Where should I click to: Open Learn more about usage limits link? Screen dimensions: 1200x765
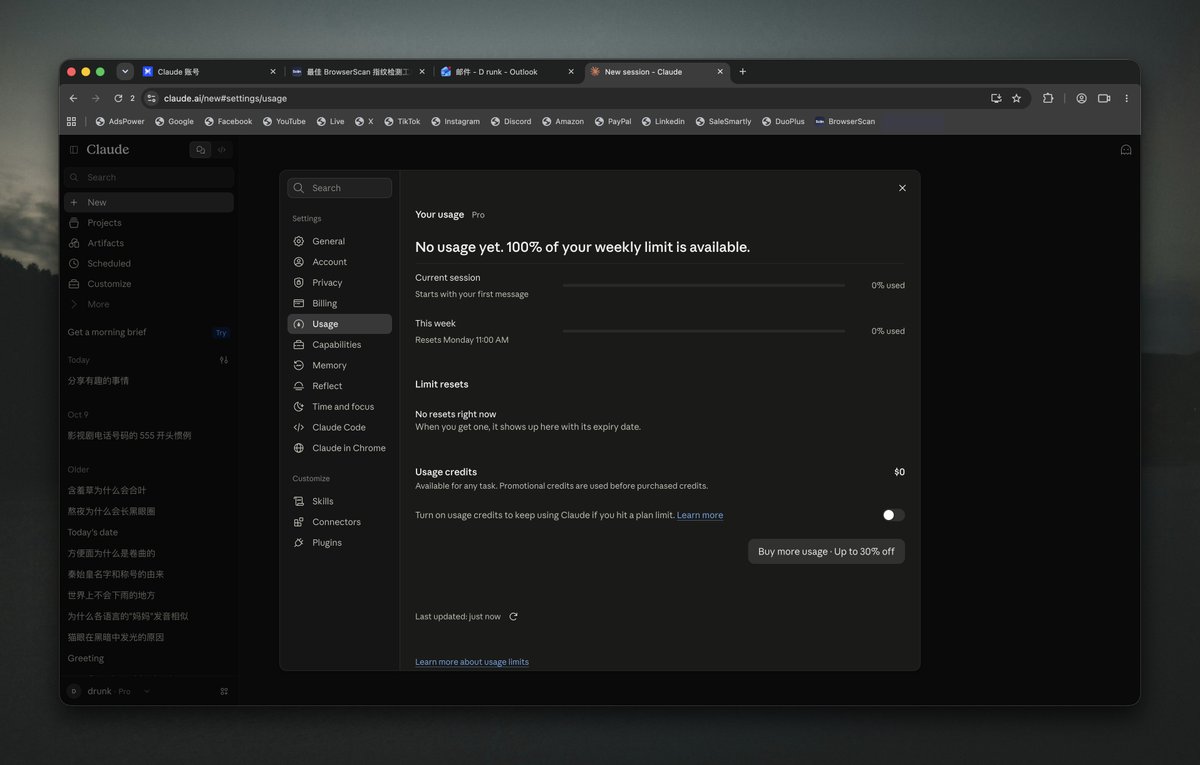point(472,662)
